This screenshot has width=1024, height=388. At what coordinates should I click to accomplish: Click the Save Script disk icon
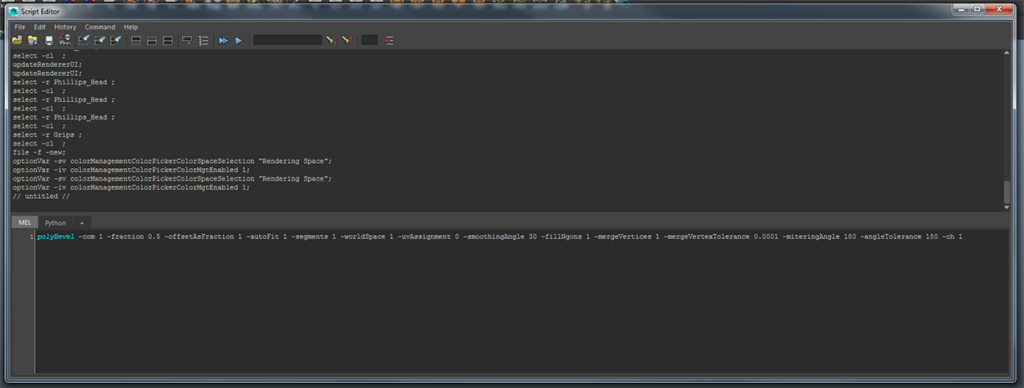pos(49,40)
